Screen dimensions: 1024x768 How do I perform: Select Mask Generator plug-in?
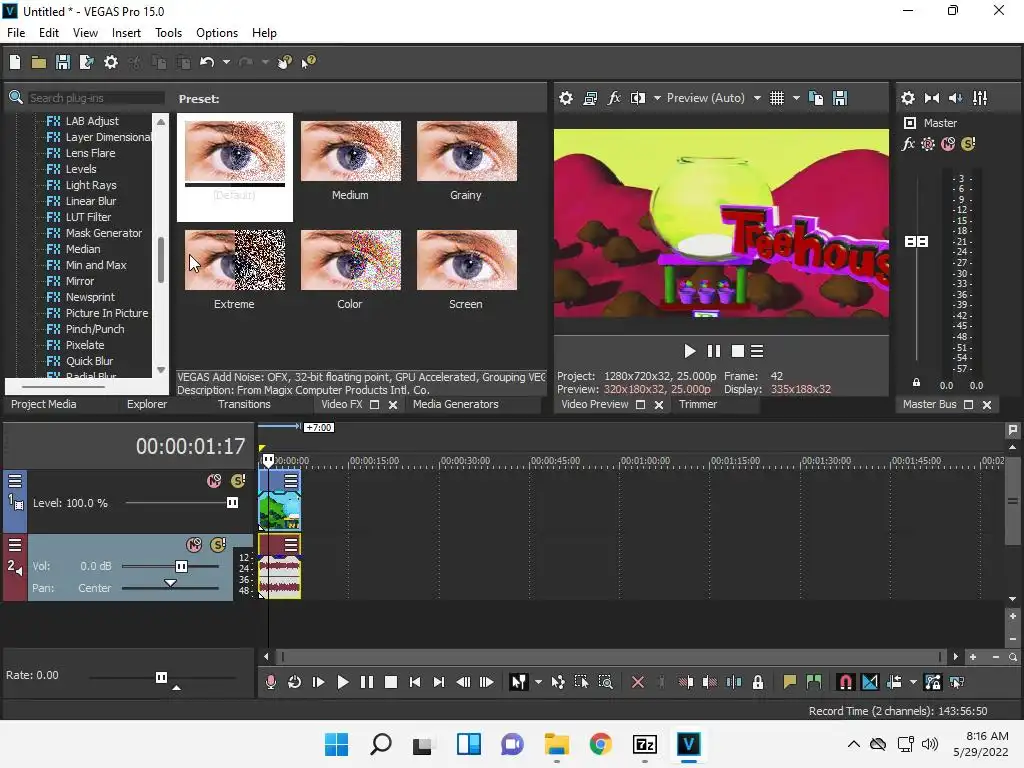[103, 233]
